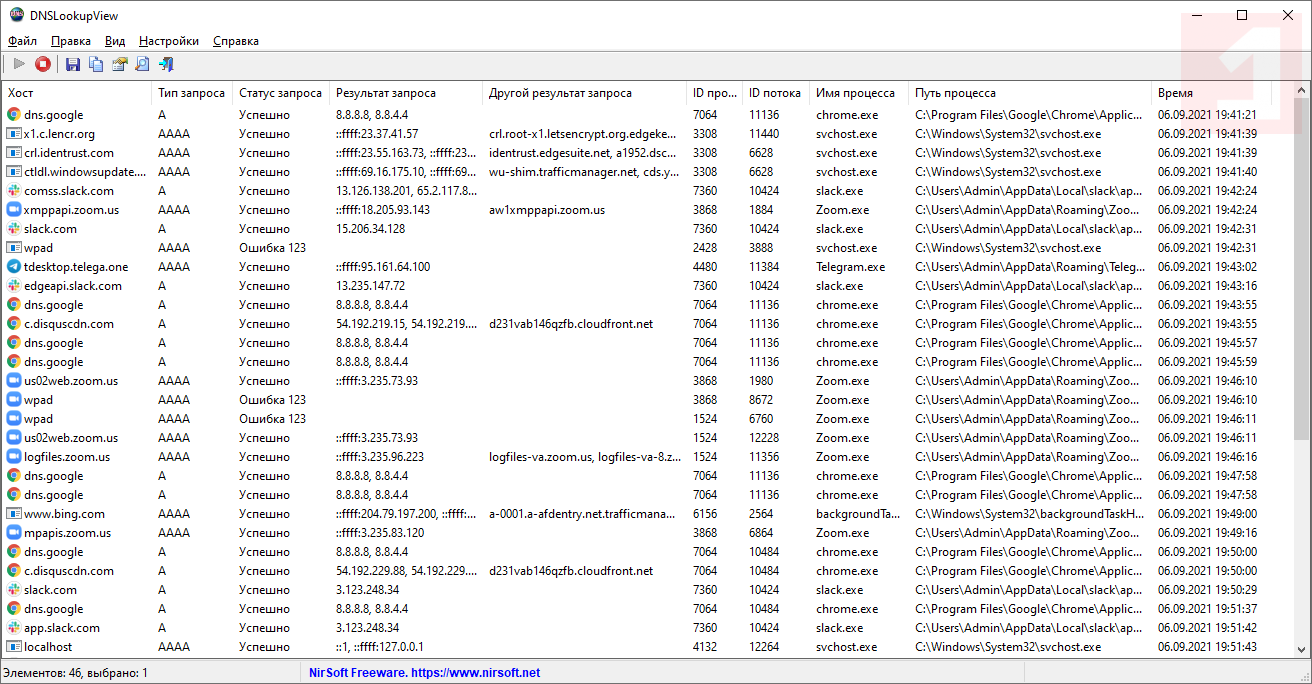Click the window icon beside www.bing.com
1312x684 pixels.
coord(14,514)
